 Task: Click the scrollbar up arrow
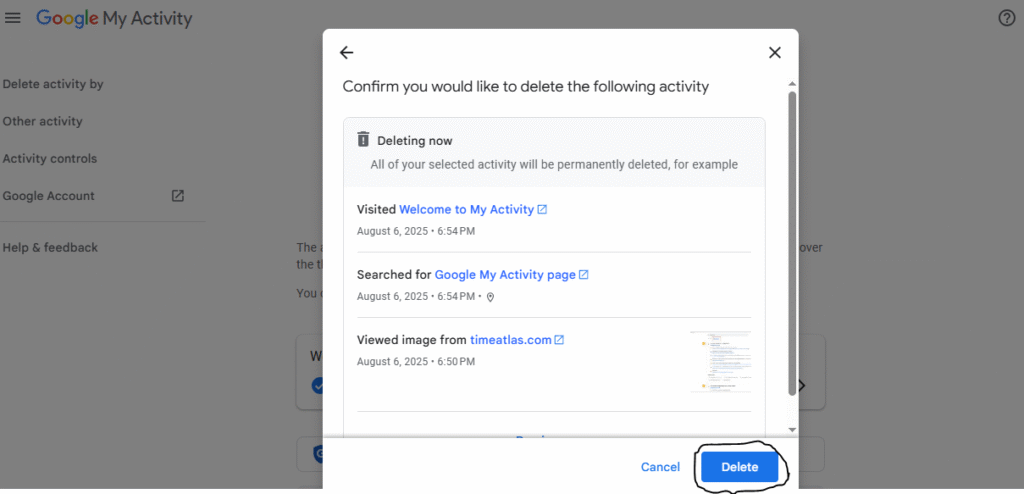pos(792,84)
